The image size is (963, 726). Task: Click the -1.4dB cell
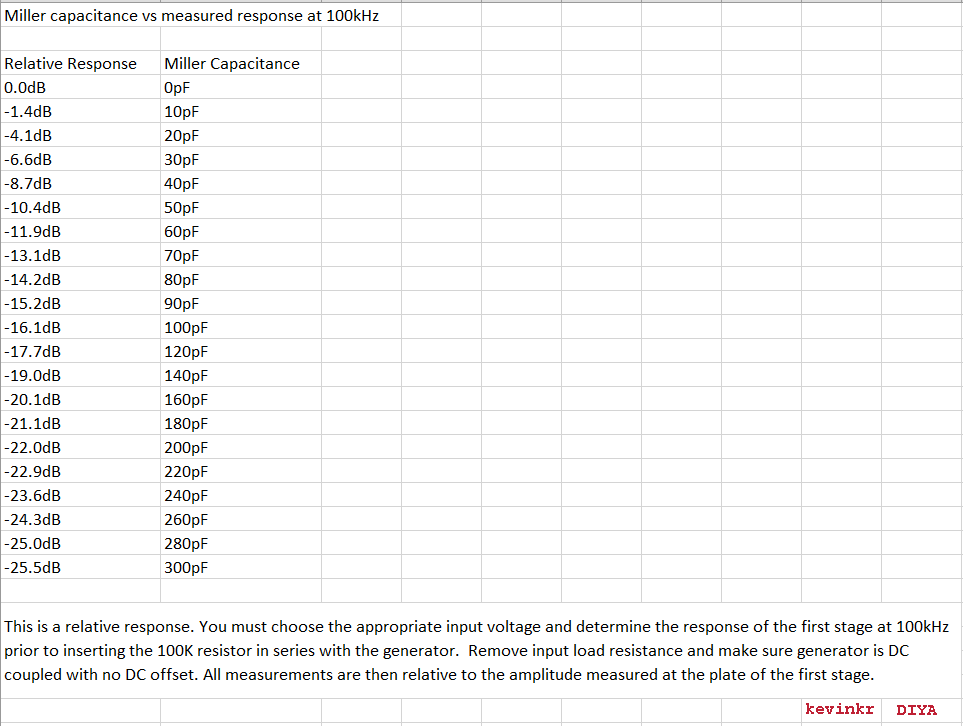(x=80, y=111)
